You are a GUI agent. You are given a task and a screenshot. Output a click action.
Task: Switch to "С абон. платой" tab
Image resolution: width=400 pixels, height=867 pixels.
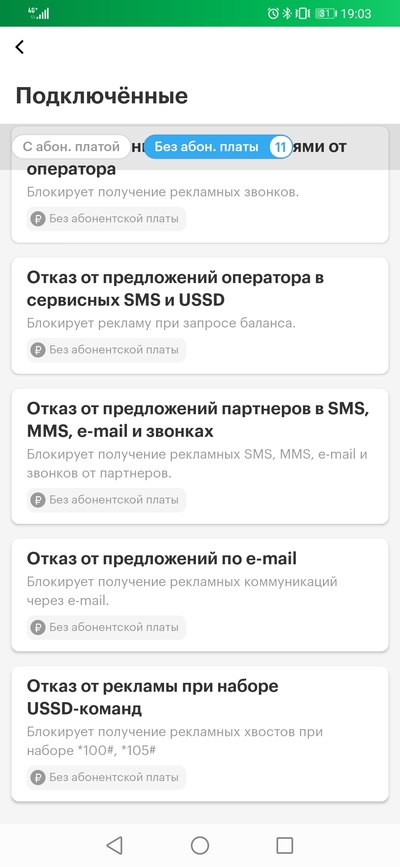pos(71,147)
